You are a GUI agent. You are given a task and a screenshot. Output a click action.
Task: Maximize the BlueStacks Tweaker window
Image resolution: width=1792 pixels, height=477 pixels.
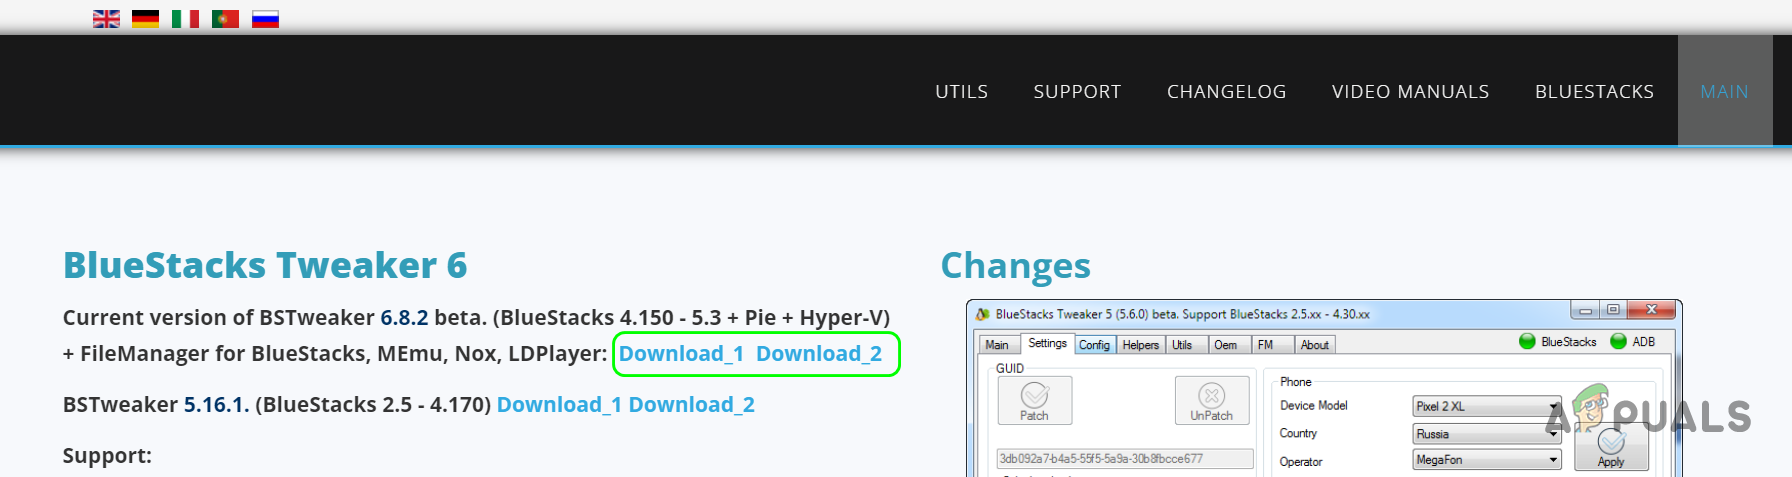pyautogui.click(x=1613, y=310)
